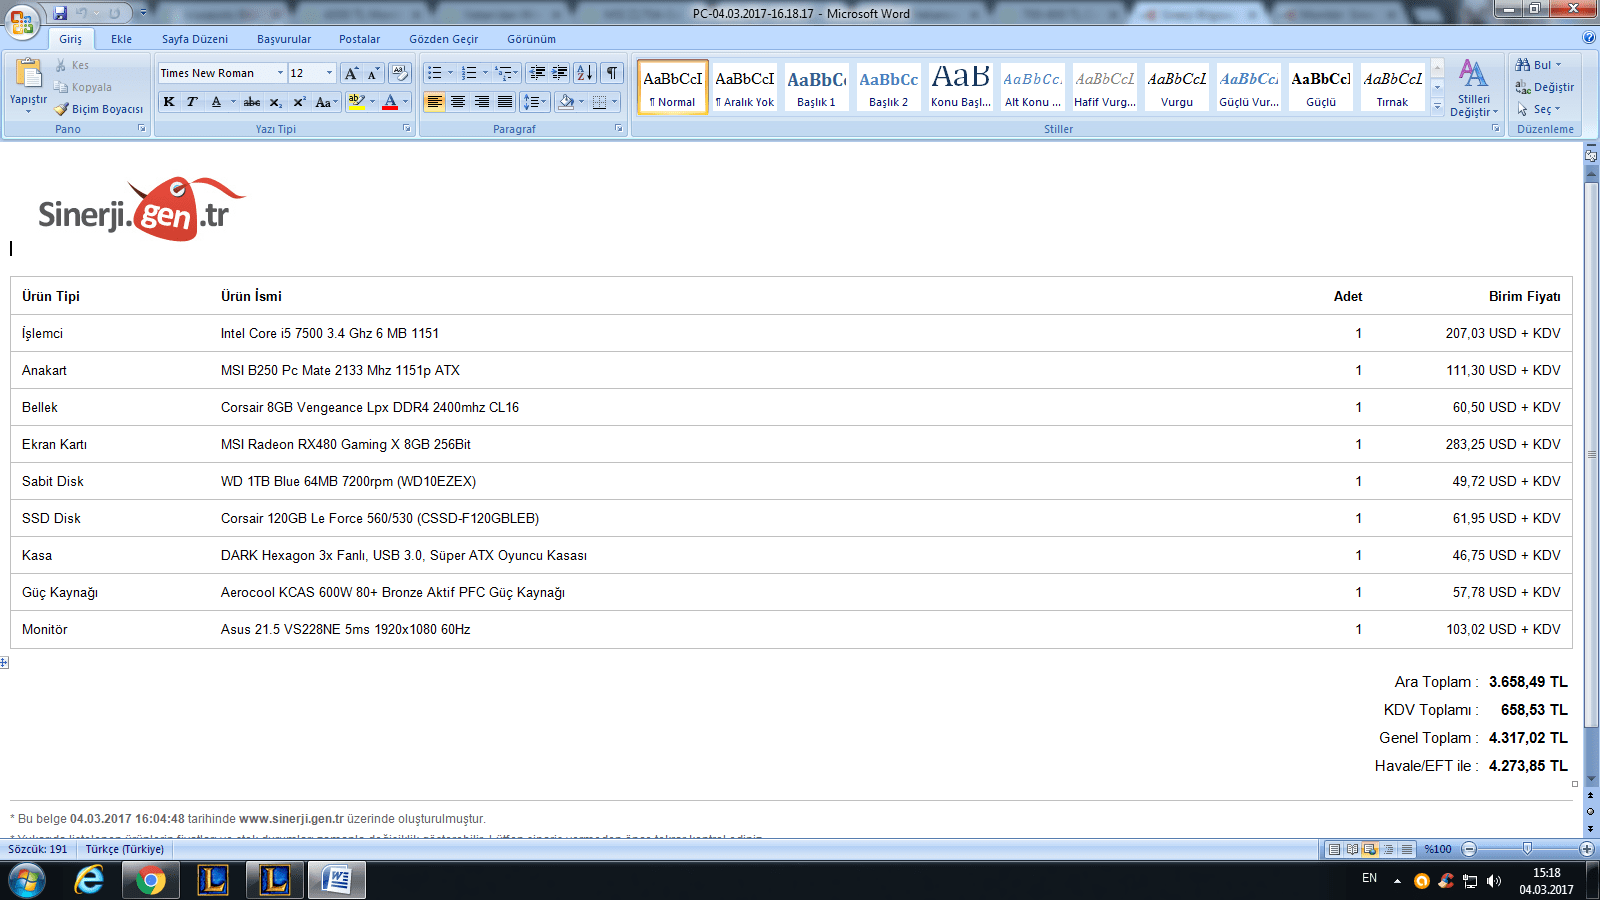Click the Yapıştır paste icon
This screenshot has width=1600, height=900.
(x=28, y=74)
